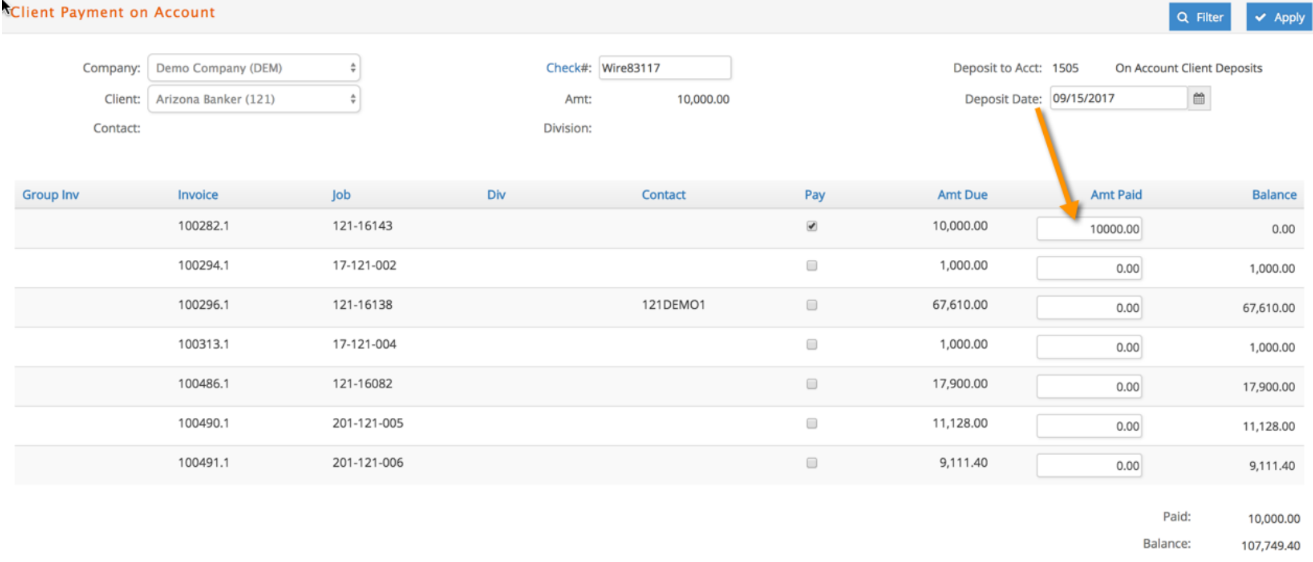Click On Account Client Deposits text
The image size is (1313, 562).
(x=1188, y=68)
